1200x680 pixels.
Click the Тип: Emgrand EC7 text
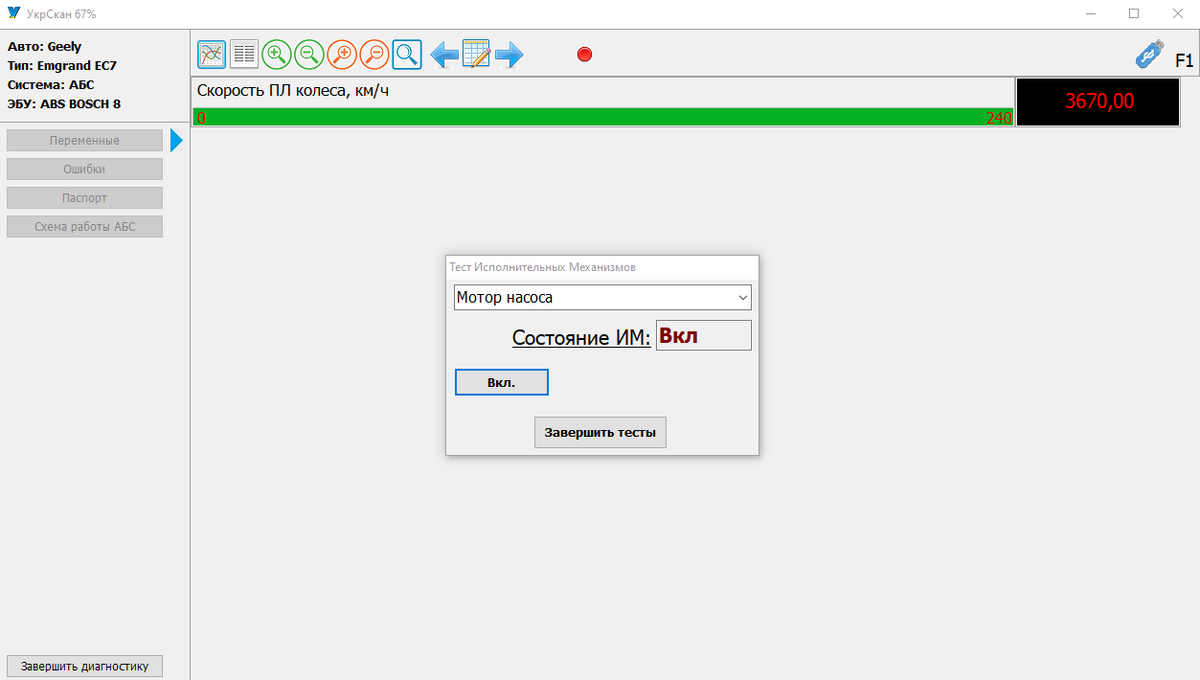click(x=62, y=66)
